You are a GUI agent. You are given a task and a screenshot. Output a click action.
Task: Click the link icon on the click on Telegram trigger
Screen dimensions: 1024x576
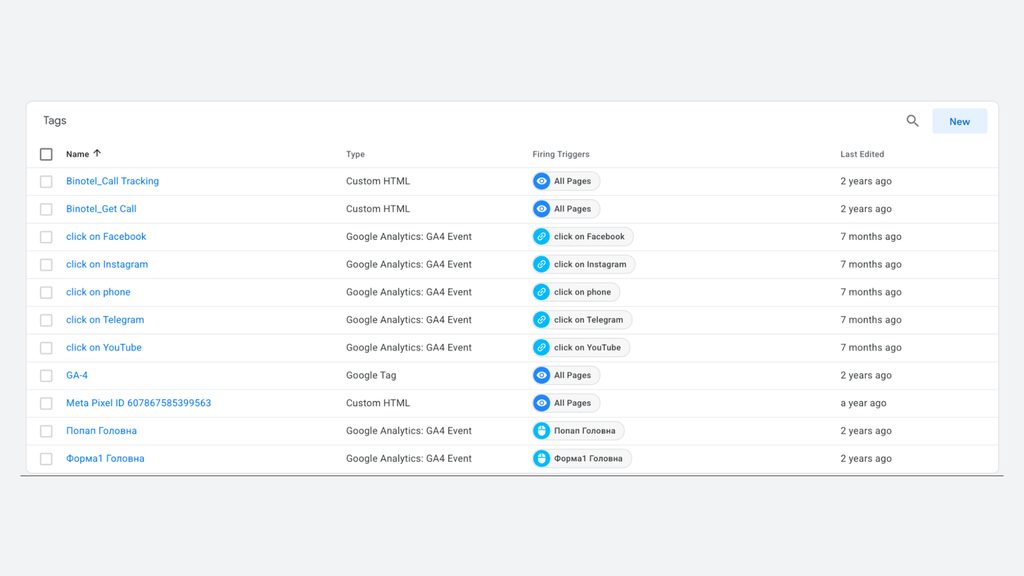[x=541, y=320]
